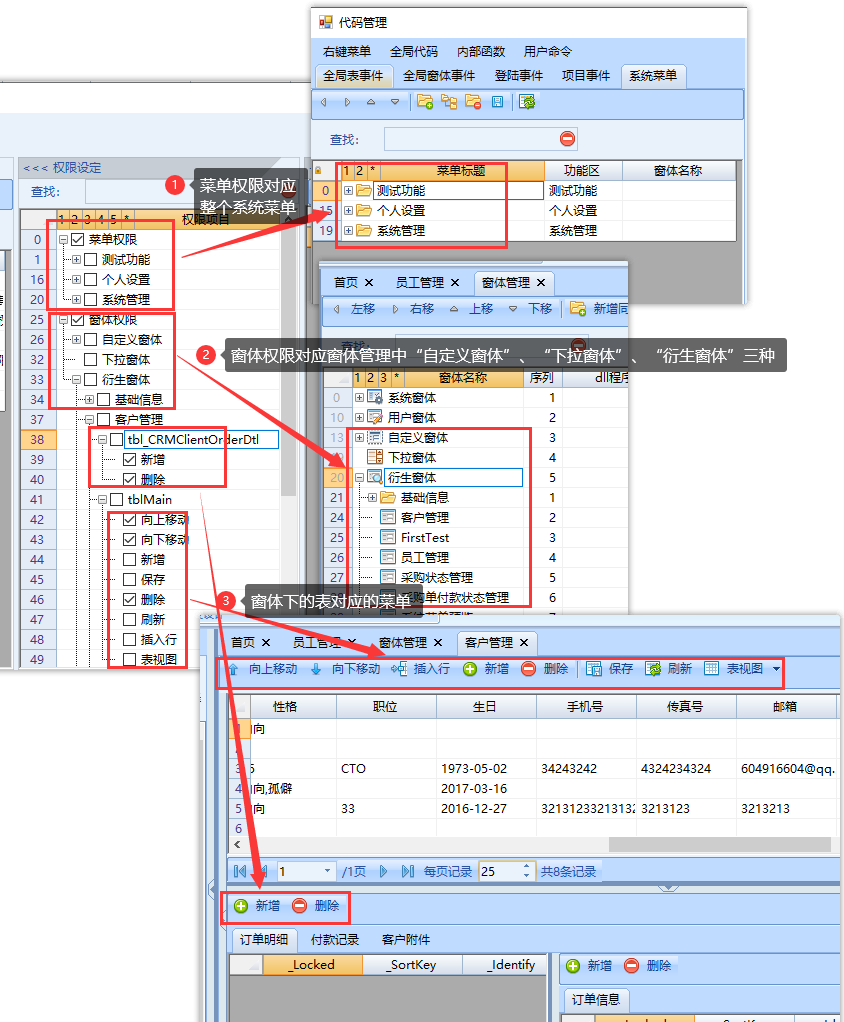Click the floppy-disk save icon in 代码管理 toolbar

click(x=497, y=102)
